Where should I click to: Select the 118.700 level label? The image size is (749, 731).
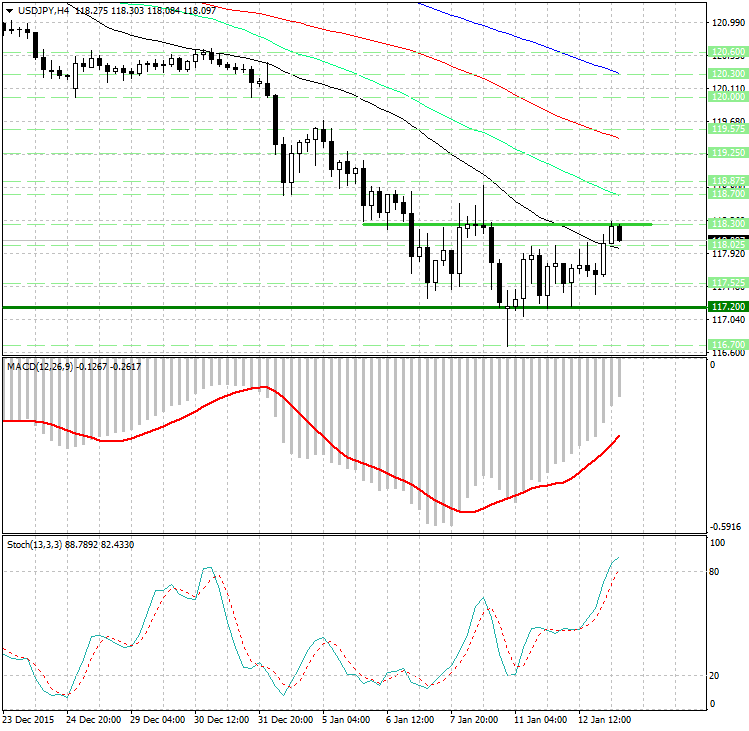click(728, 194)
